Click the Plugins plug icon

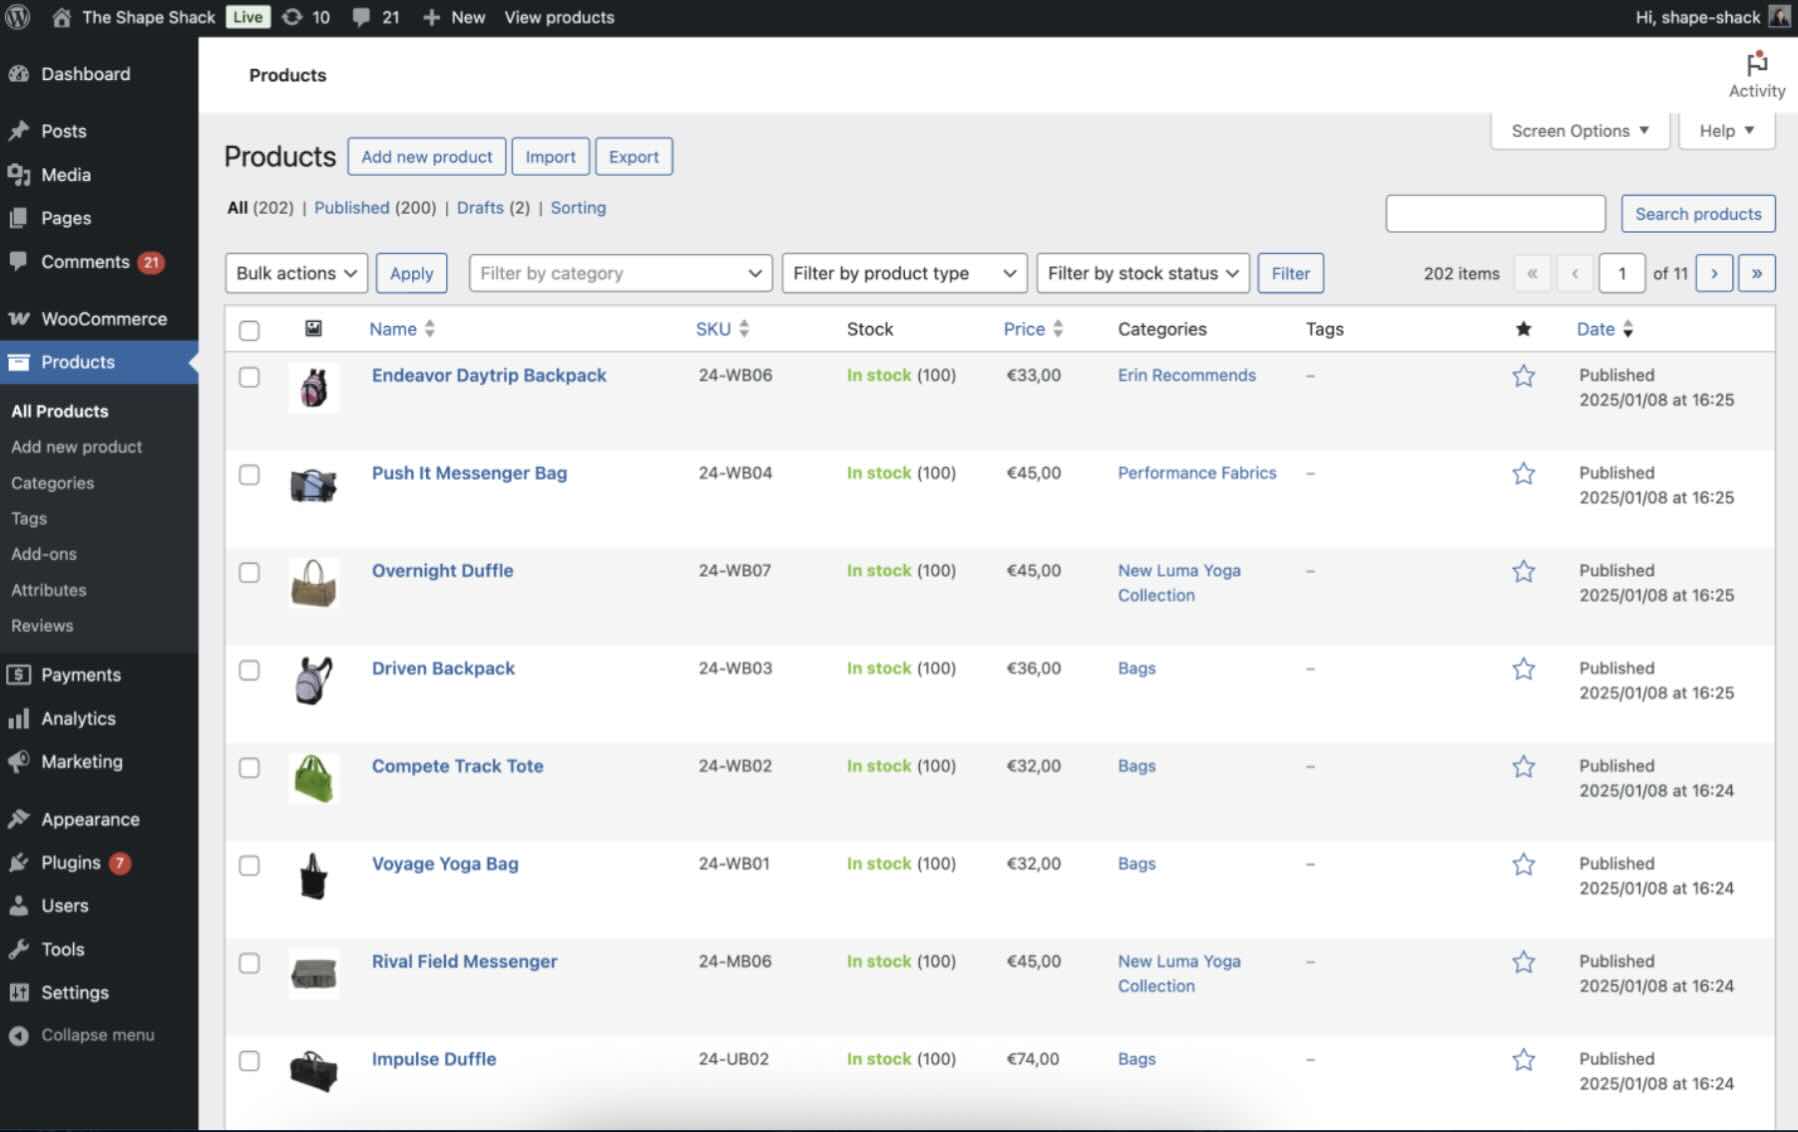pyautogui.click(x=18, y=862)
